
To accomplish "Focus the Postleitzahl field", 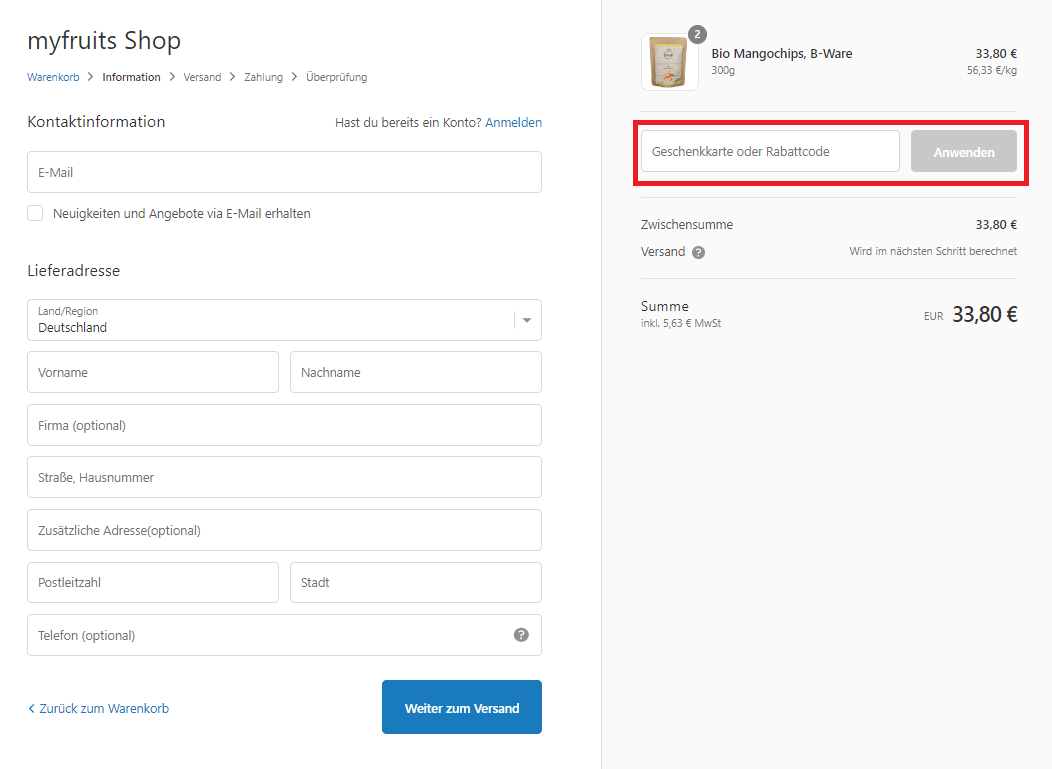I will [x=153, y=582].
